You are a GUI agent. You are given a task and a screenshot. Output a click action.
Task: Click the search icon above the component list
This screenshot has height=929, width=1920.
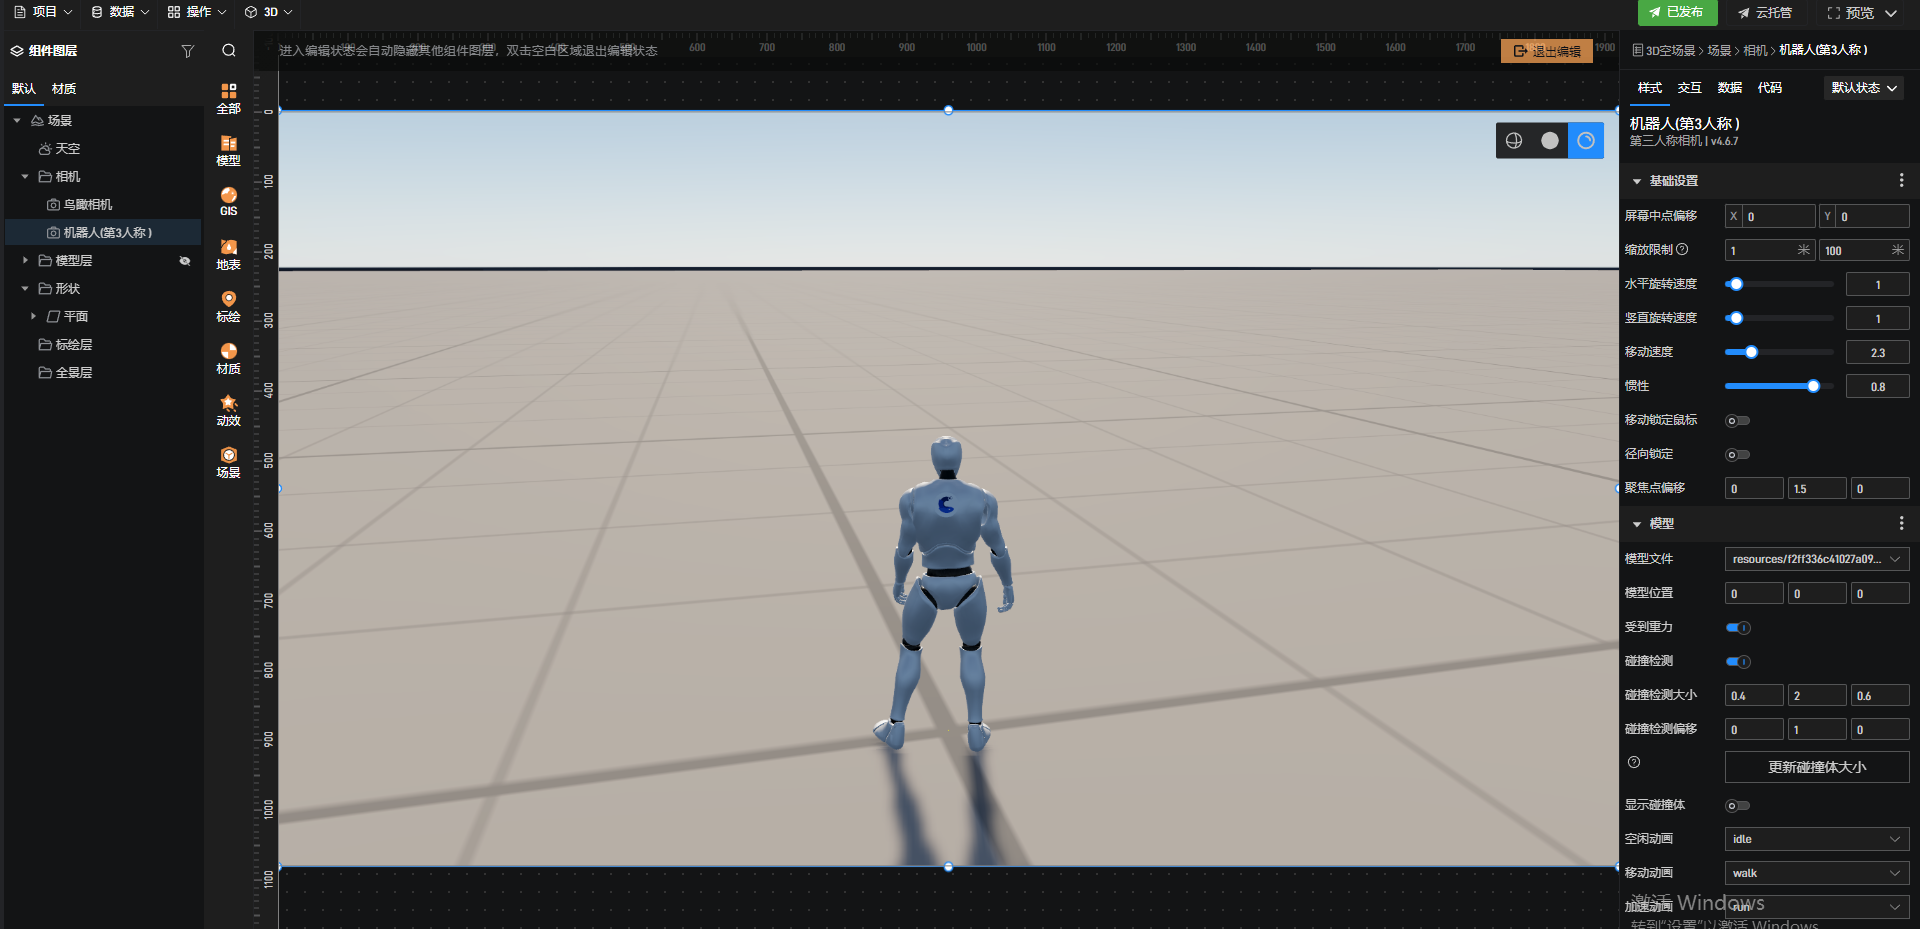[x=229, y=51]
